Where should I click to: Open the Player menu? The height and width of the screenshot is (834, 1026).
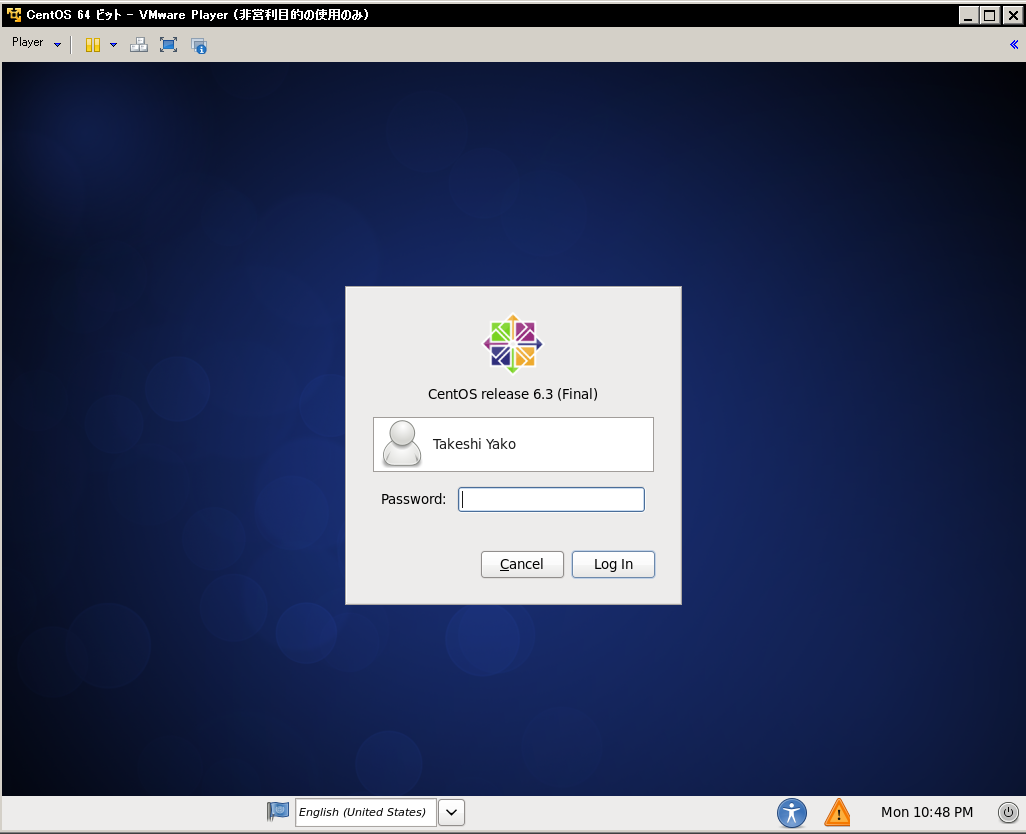tap(36, 43)
